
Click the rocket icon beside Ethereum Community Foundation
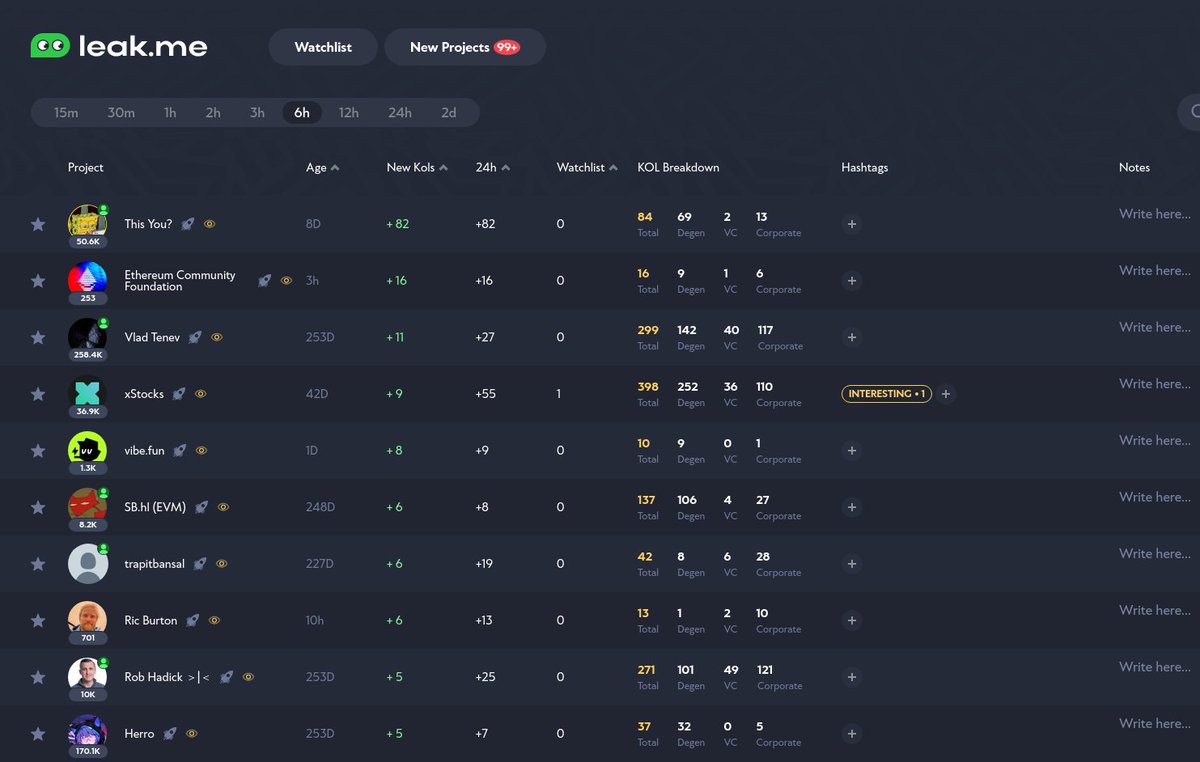(x=264, y=281)
